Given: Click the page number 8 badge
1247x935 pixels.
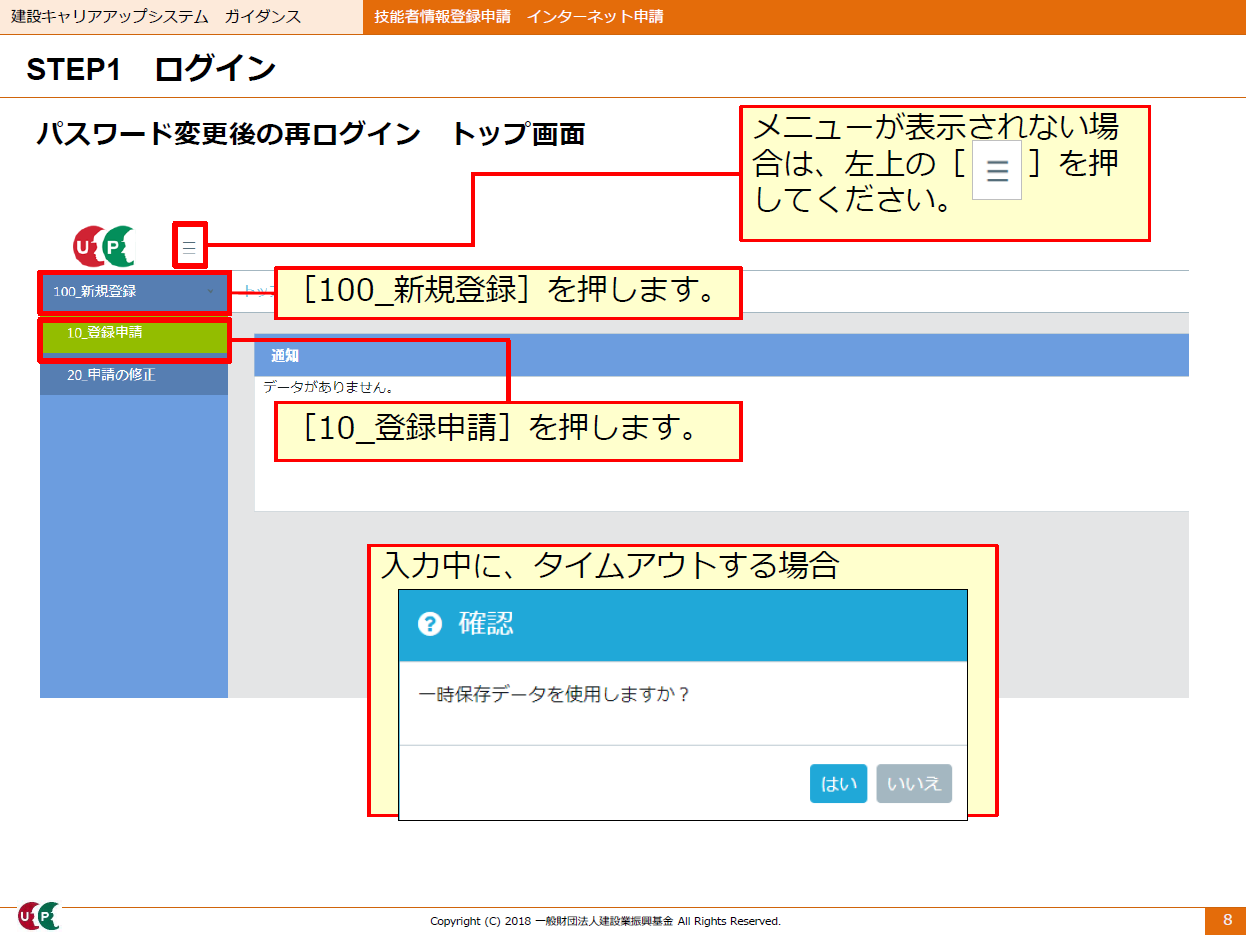Looking at the screenshot, I should click(x=1226, y=920).
